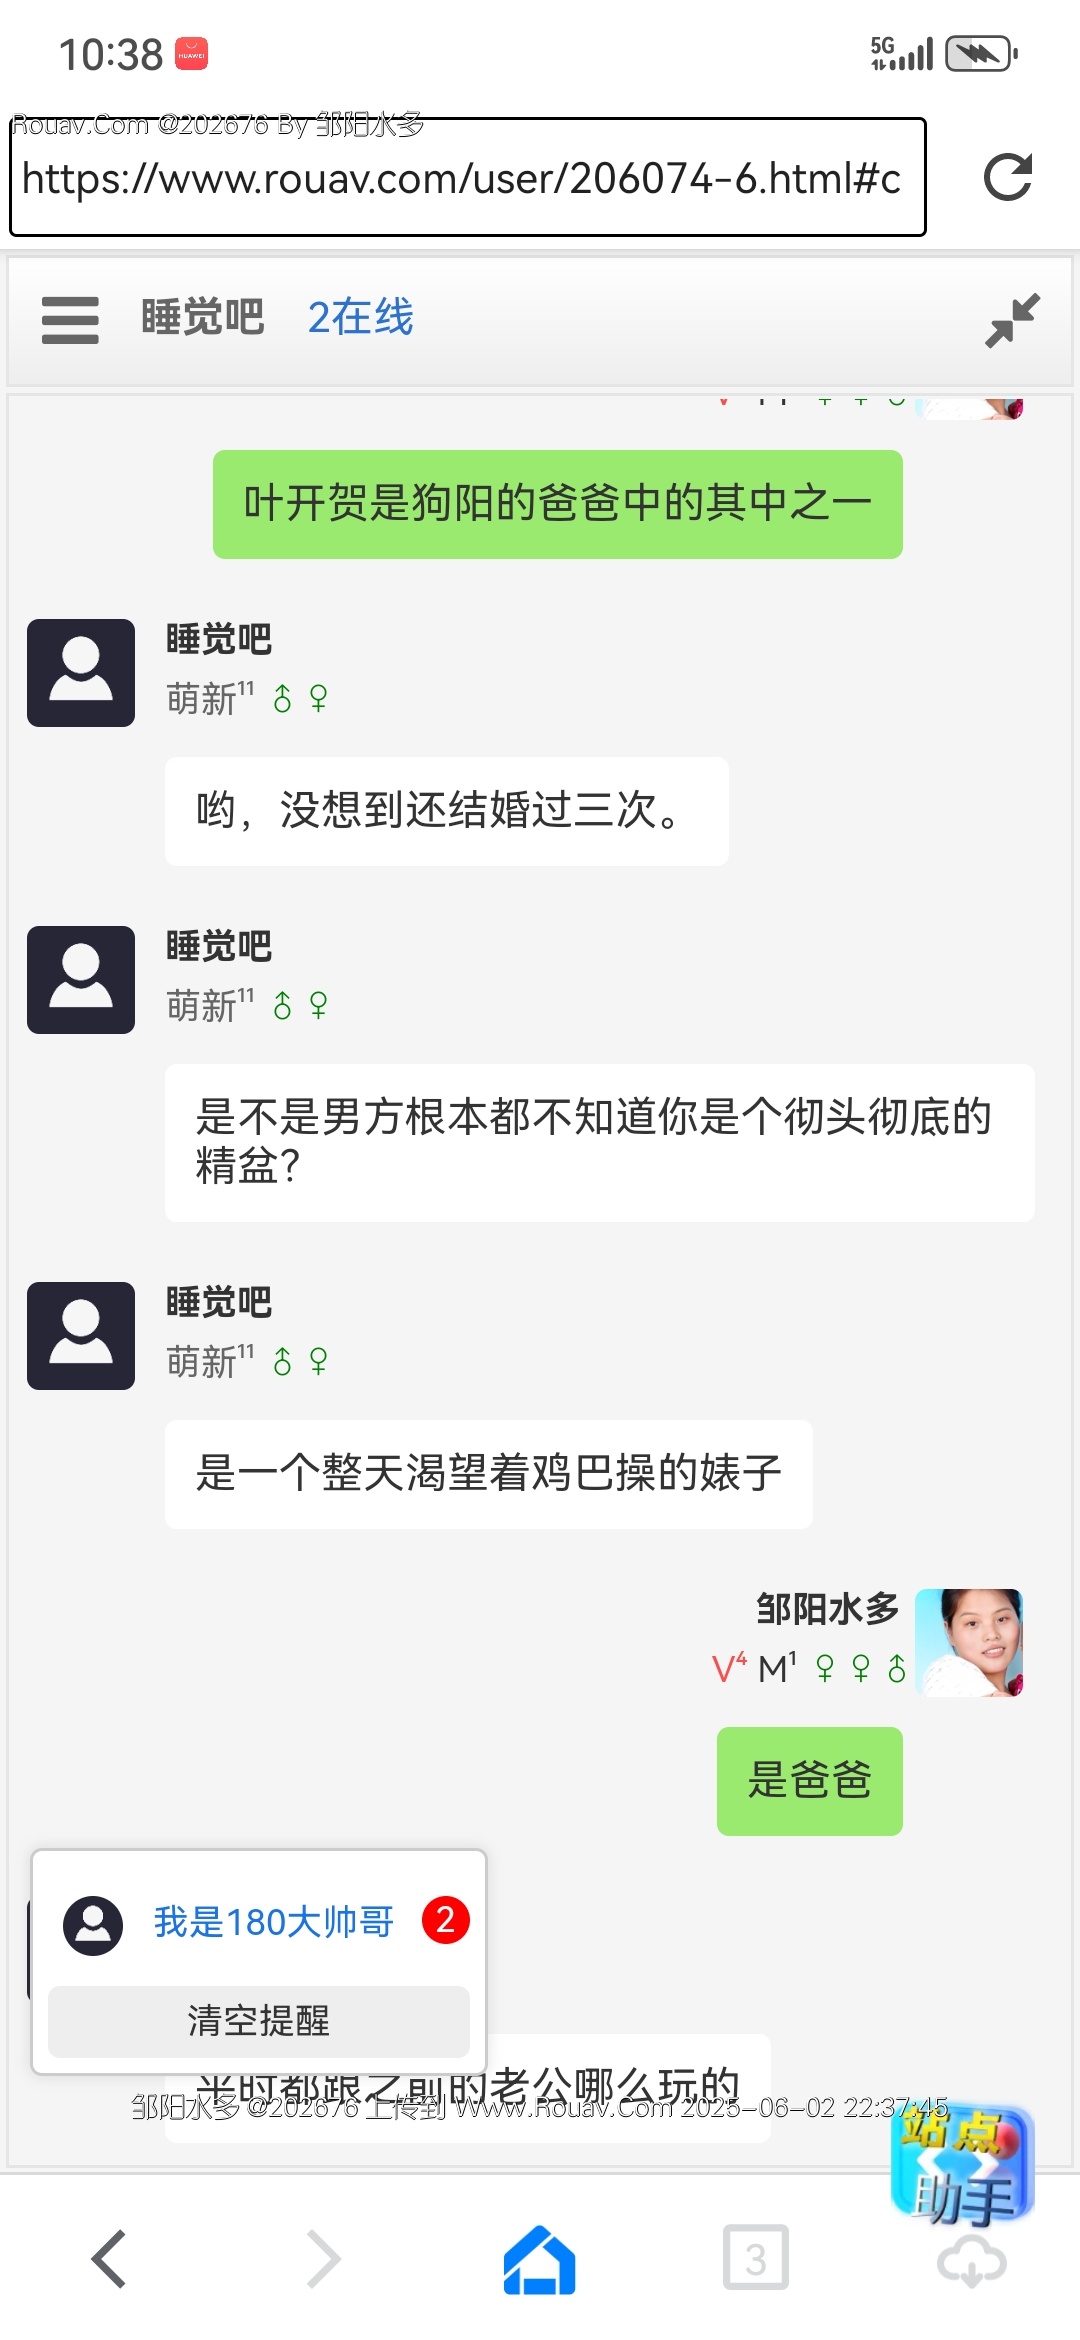Image resolution: width=1080 pixels, height=2340 pixels.
Task: Open the hamburger menu
Action: click(70, 320)
